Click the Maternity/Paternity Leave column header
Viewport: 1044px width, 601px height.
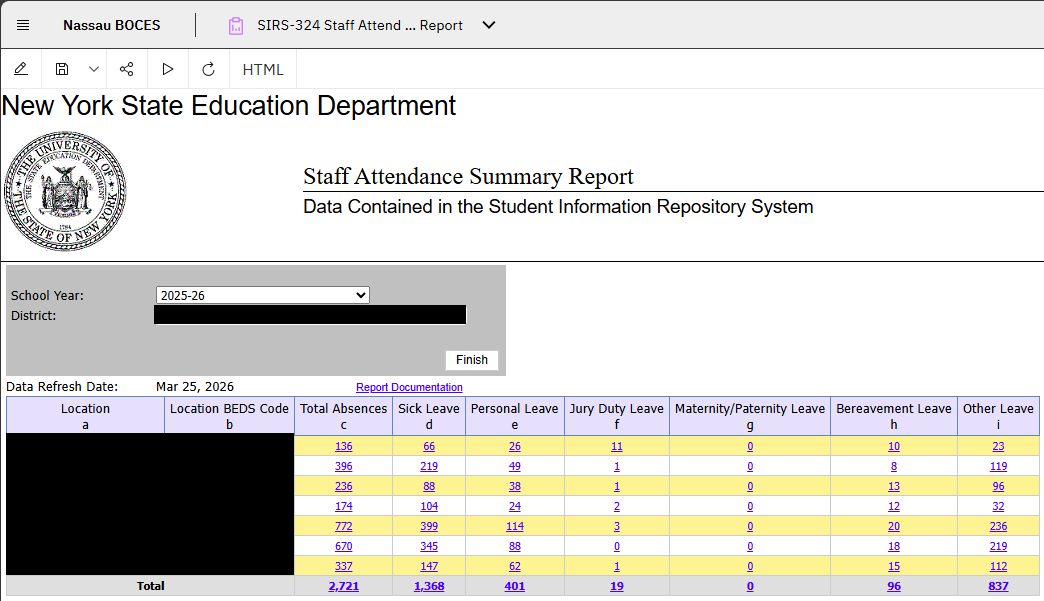[x=750, y=416]
